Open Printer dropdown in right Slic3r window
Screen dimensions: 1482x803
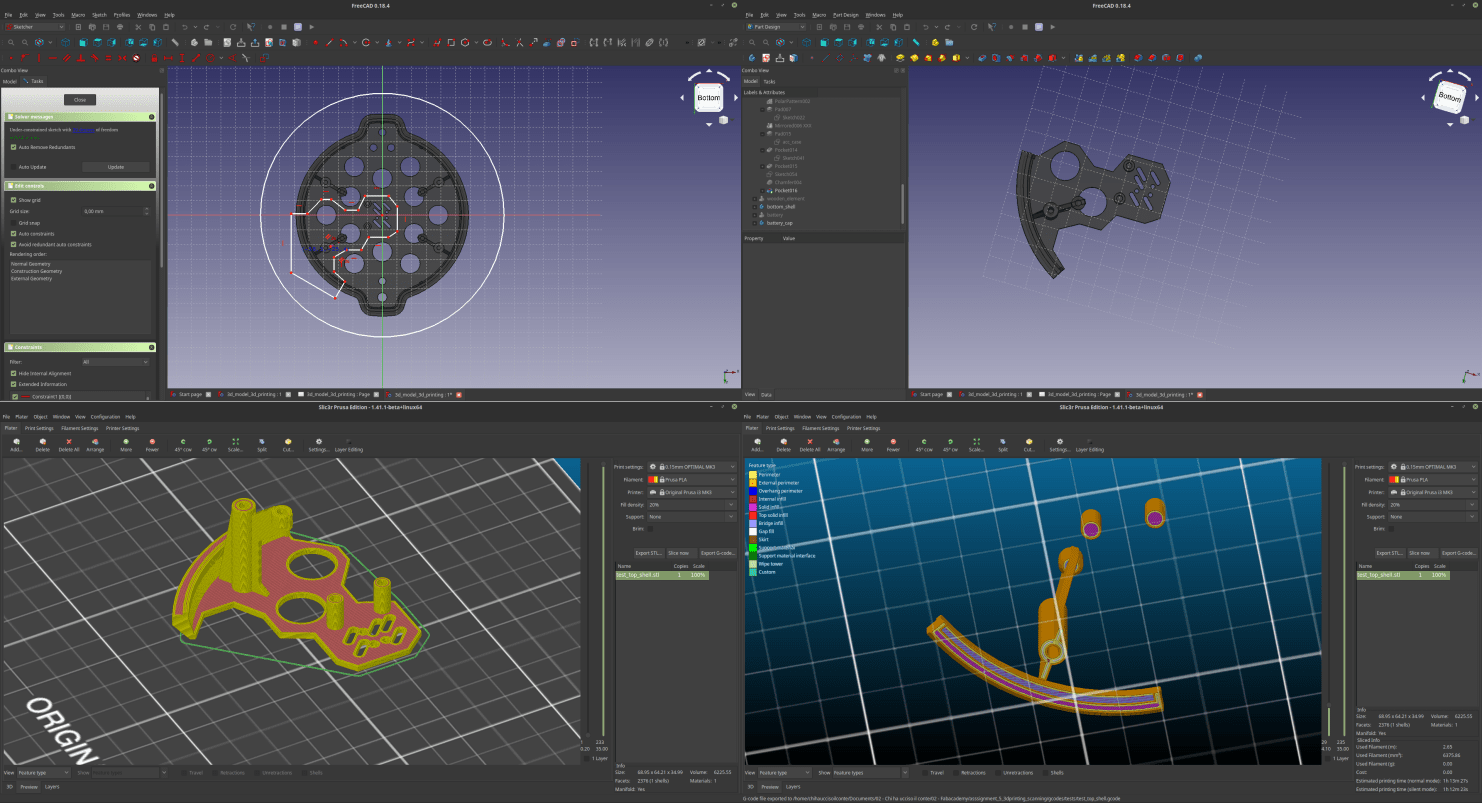1433,492
